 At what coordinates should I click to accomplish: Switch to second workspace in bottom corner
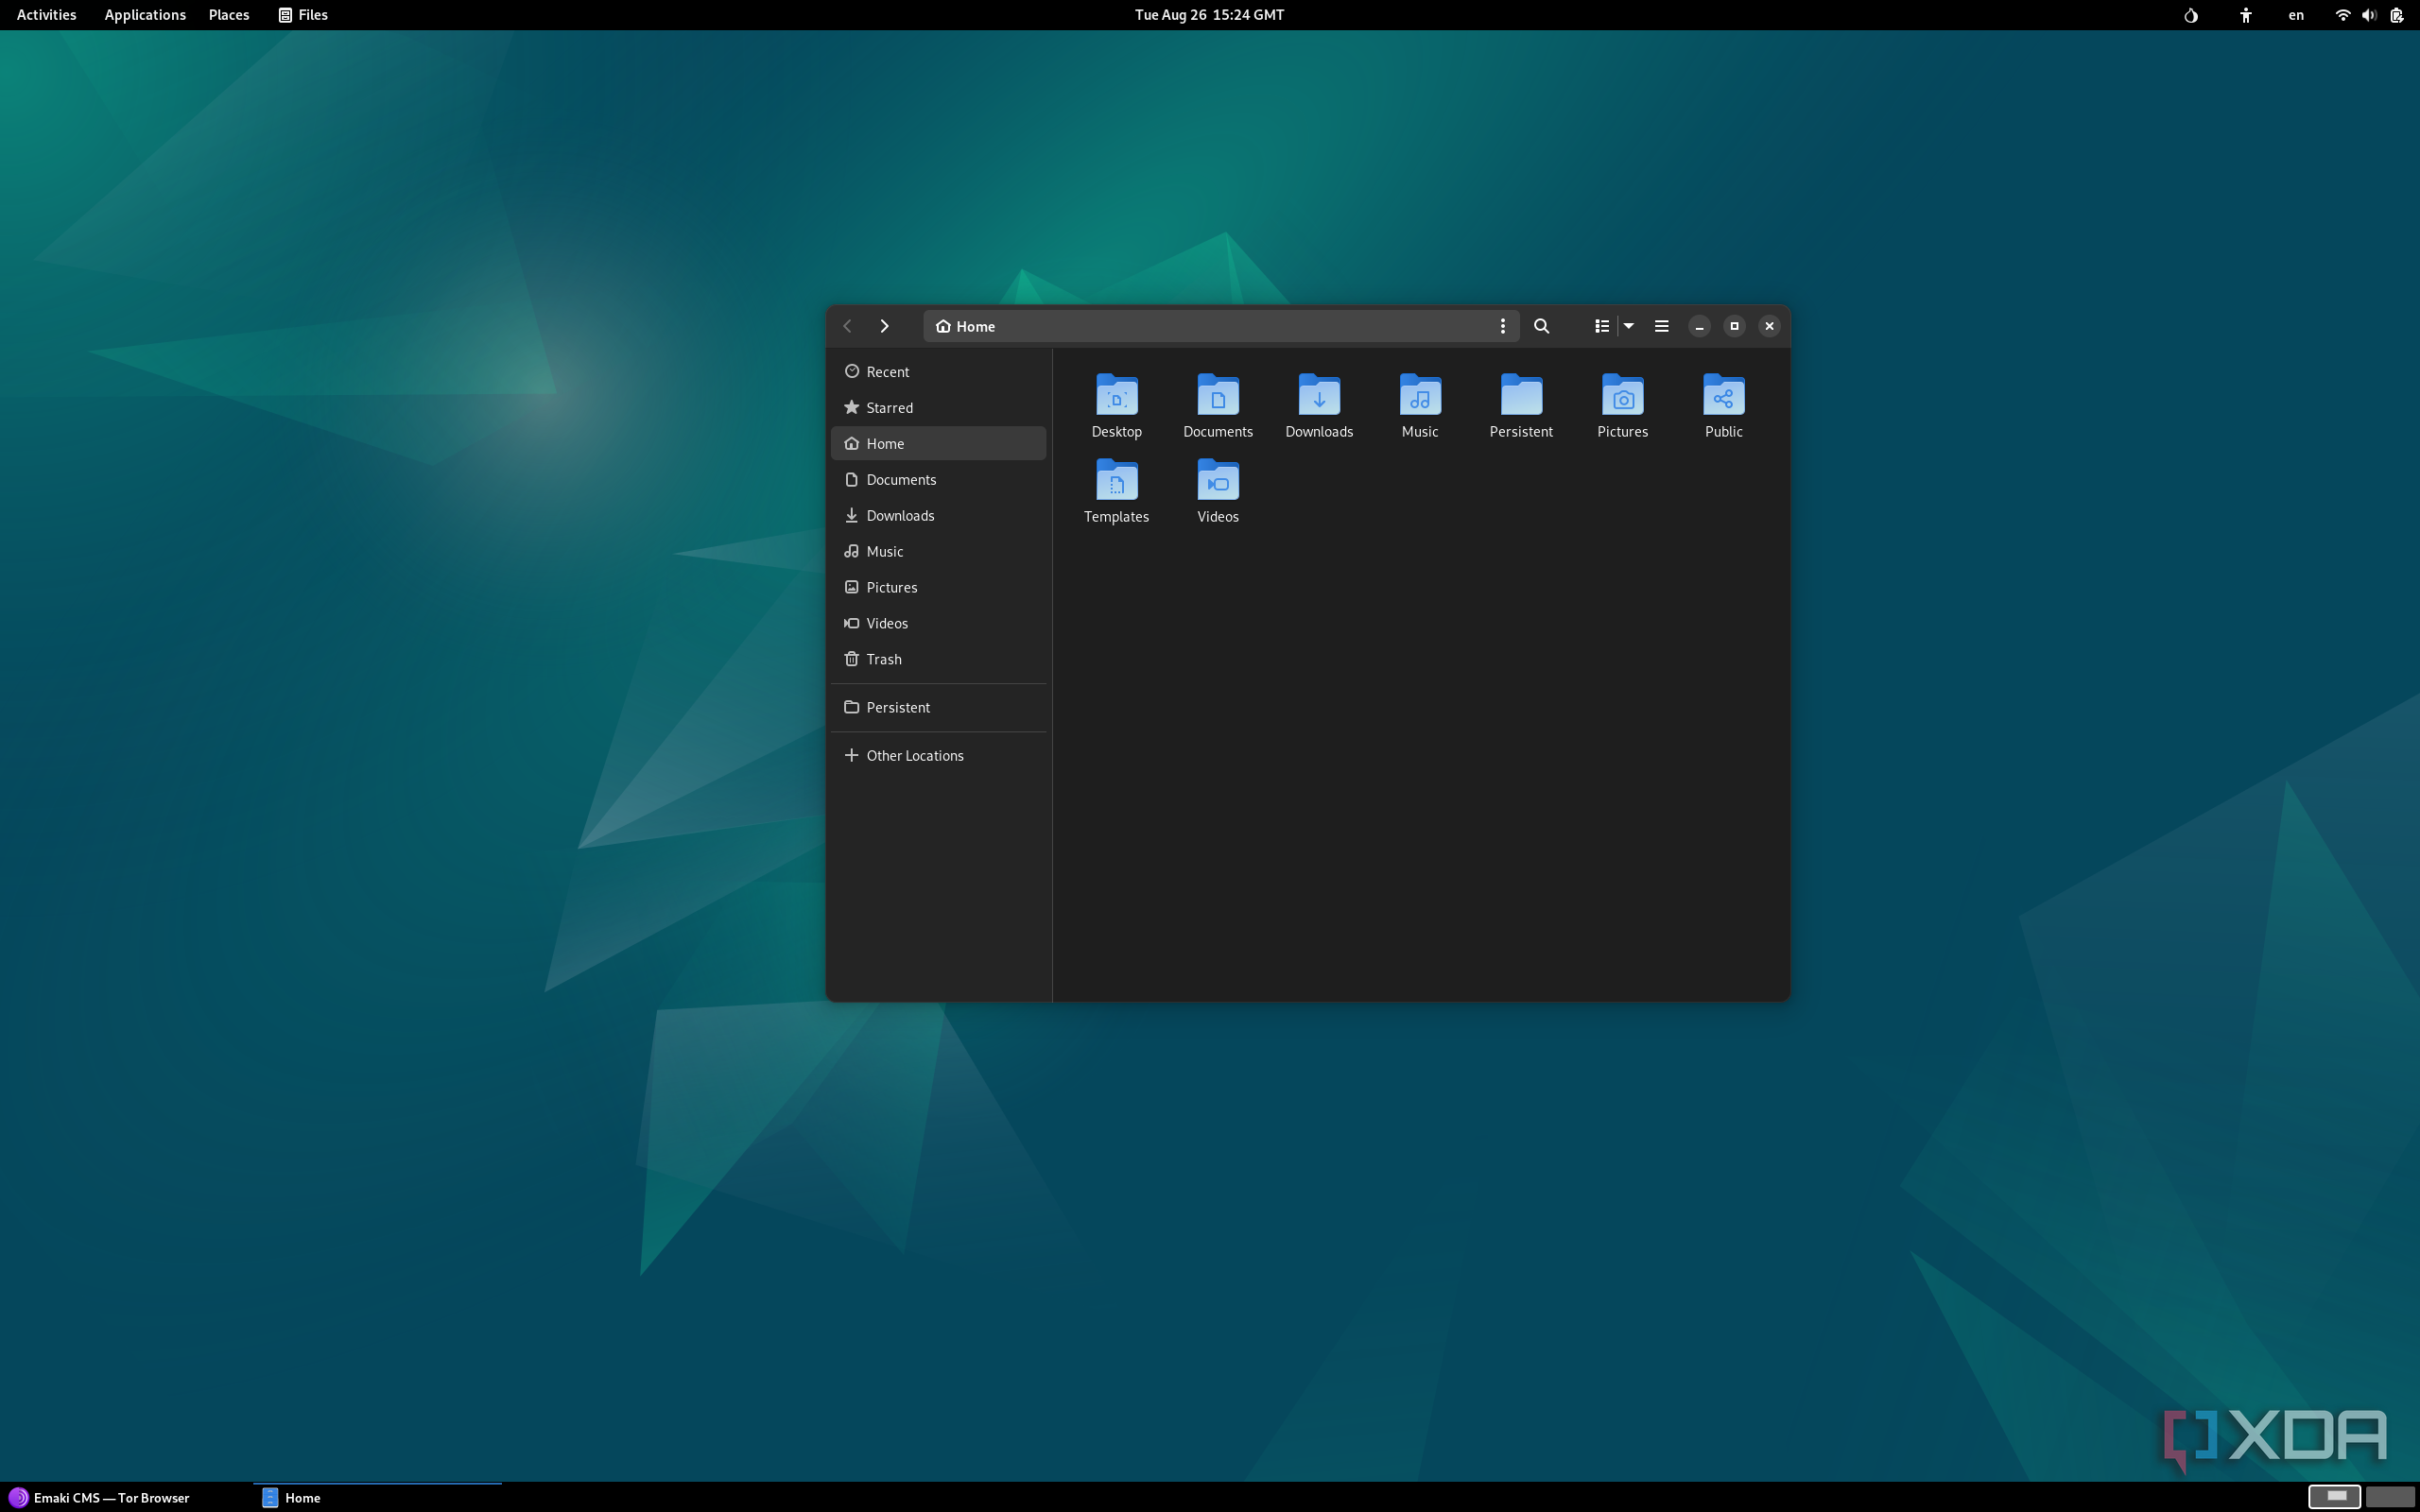point(2389,1496)
